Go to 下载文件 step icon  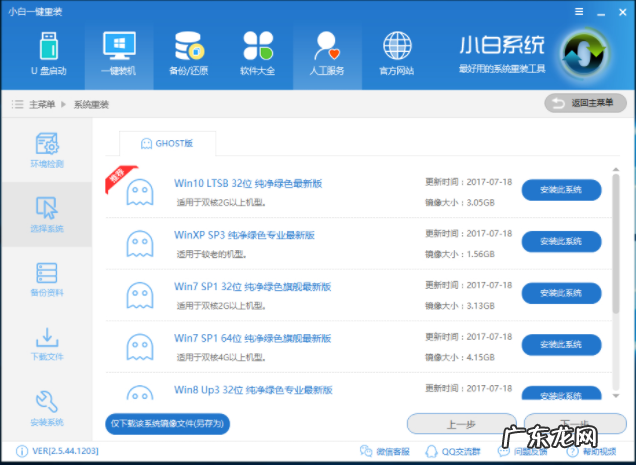47,337
